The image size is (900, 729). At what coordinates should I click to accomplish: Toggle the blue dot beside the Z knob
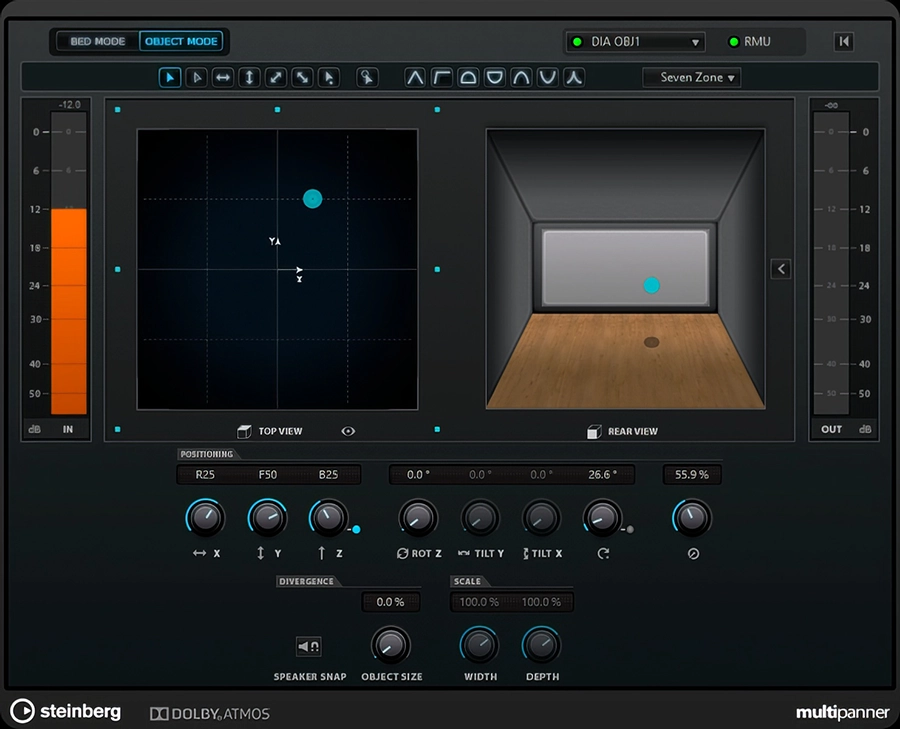(356, 529)
